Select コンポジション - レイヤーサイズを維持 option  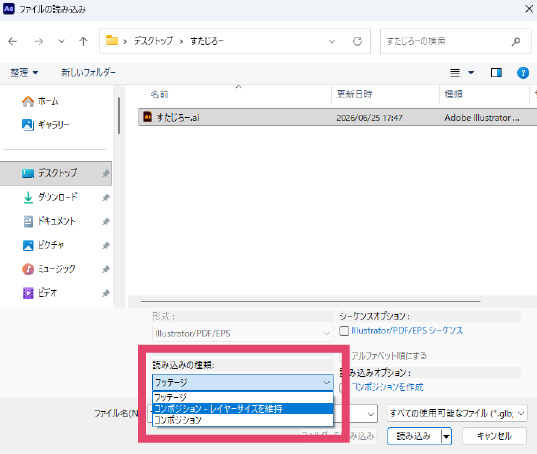pos(243,408)
